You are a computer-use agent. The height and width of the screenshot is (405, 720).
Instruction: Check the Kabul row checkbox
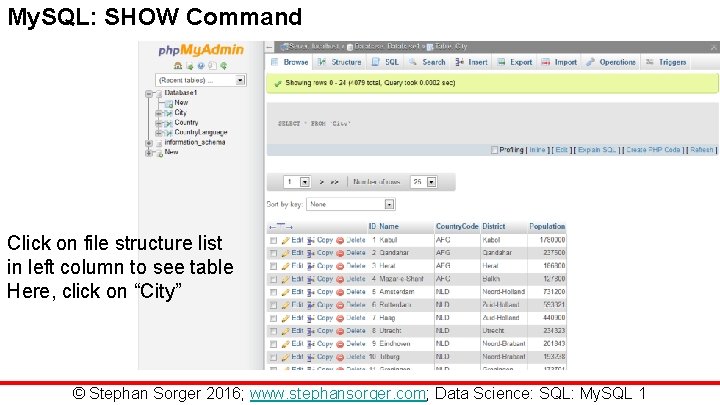pyautogui.click(x=274, y=240)
